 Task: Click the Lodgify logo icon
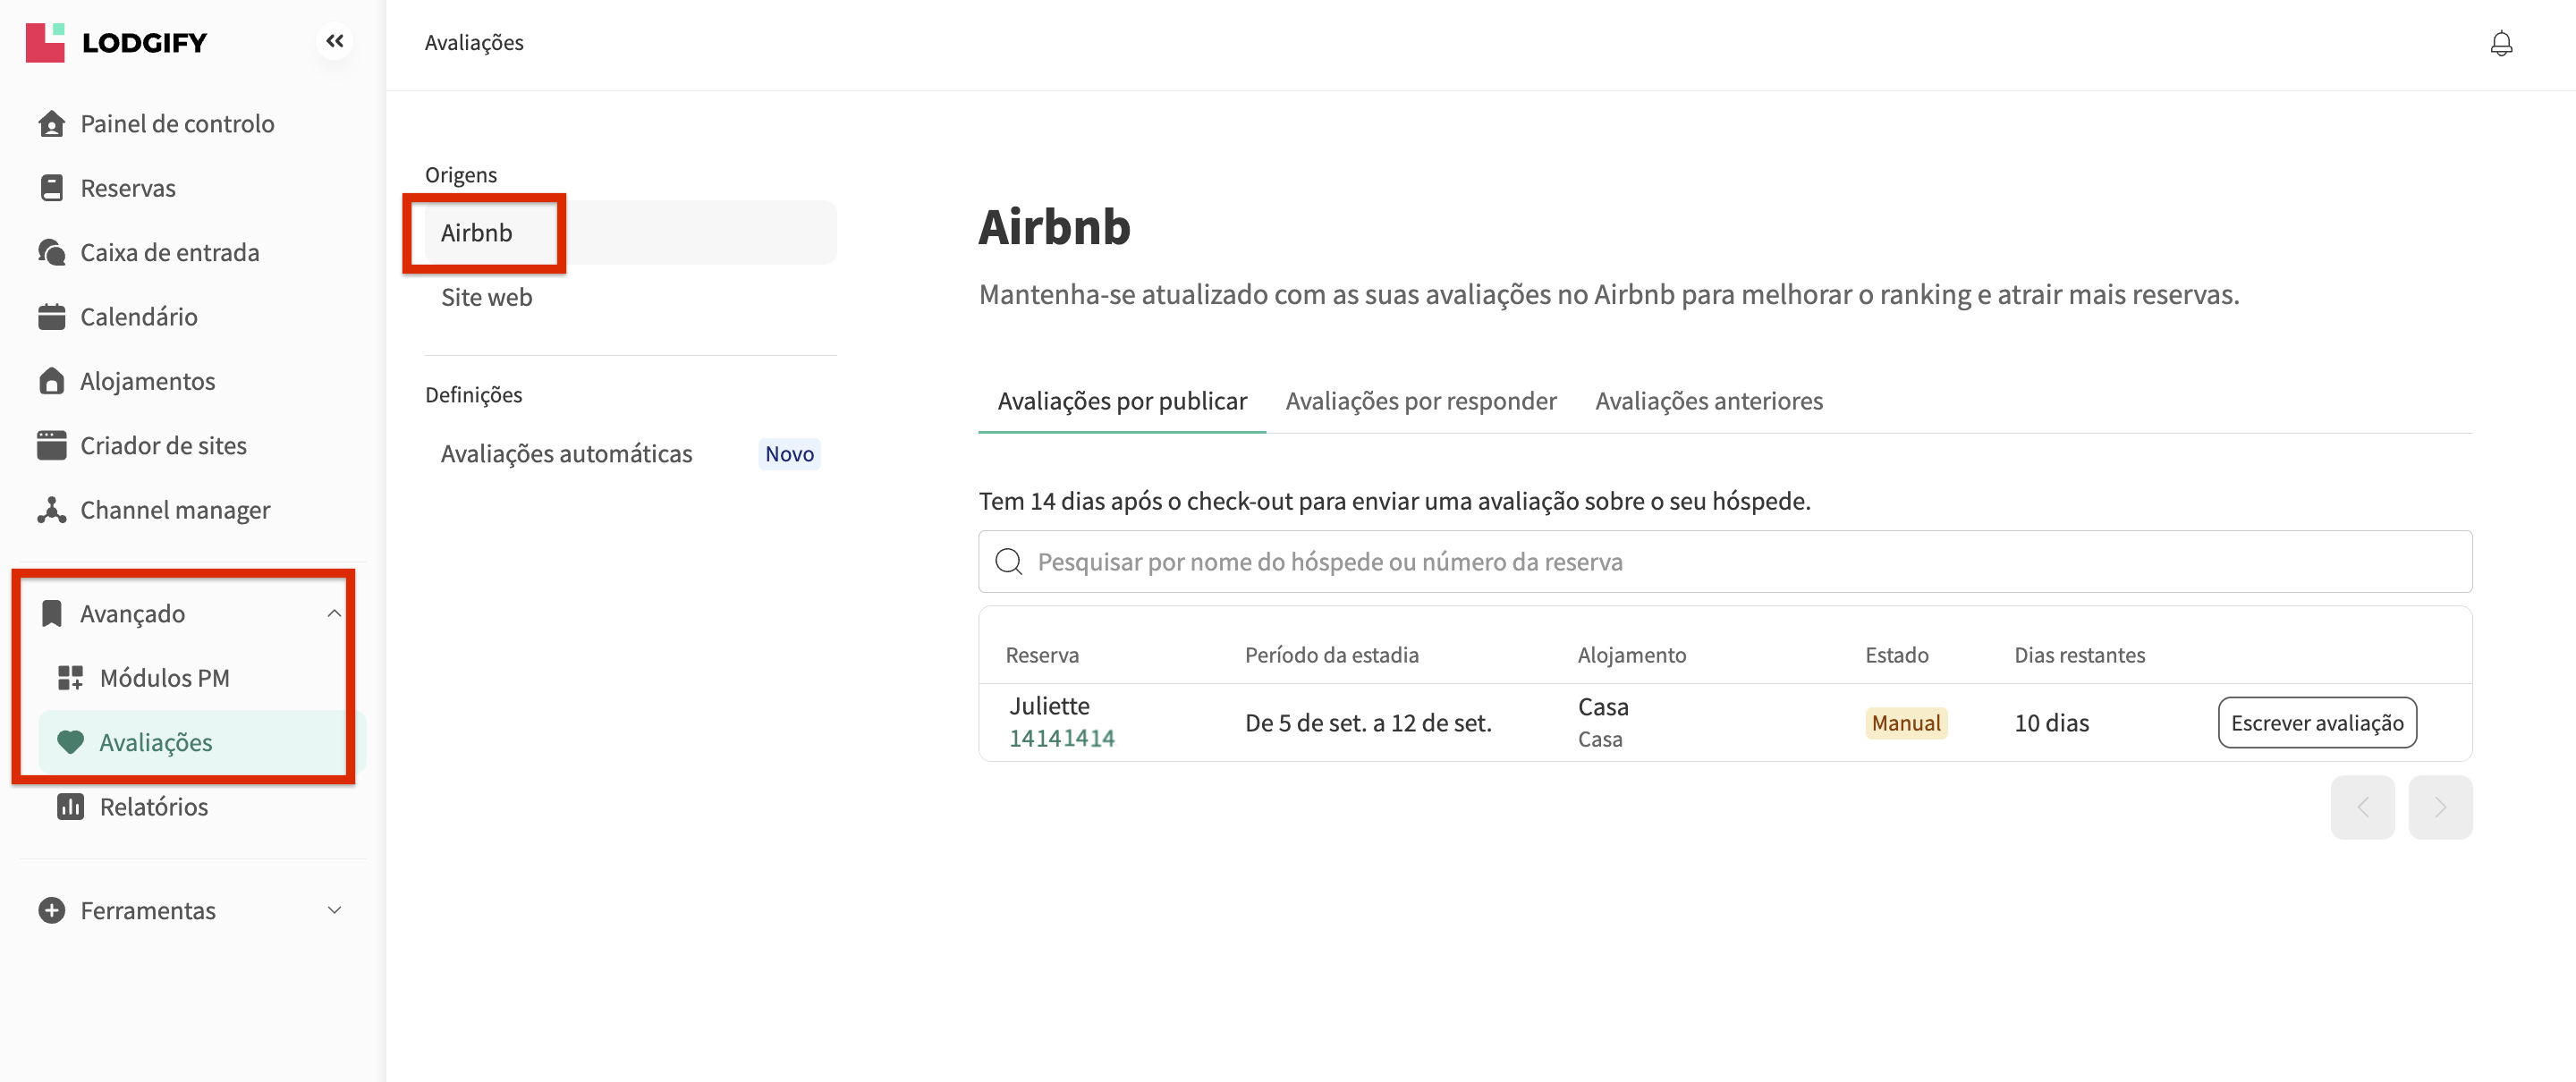45,42
